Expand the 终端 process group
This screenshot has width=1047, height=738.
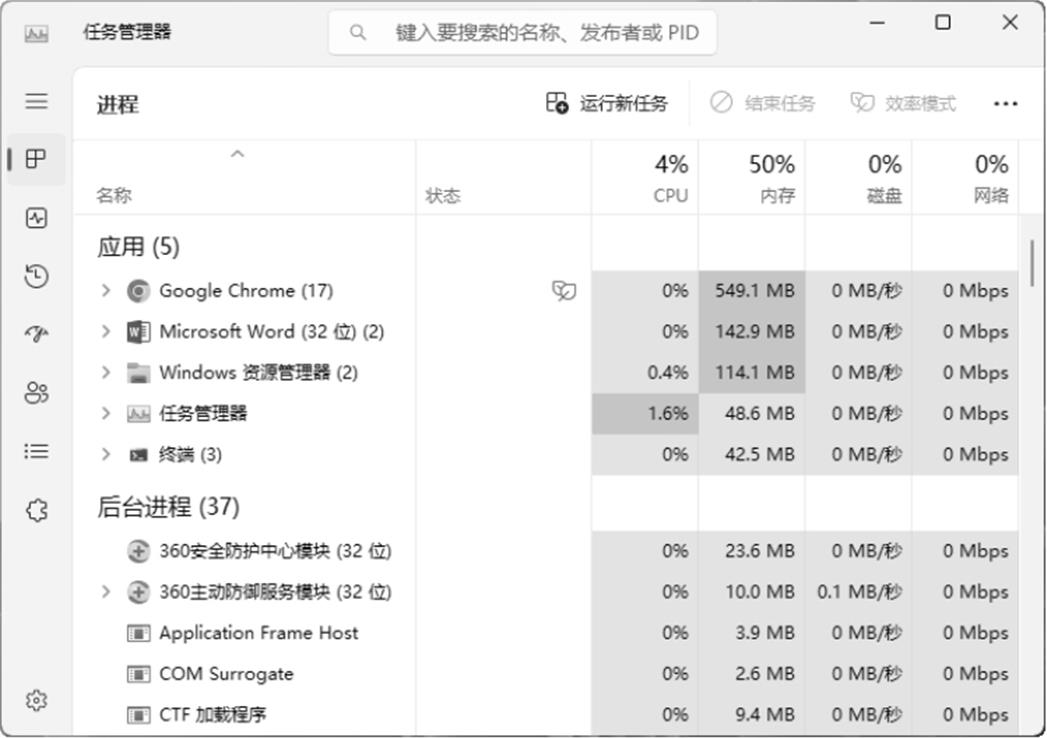coord(106,455)
